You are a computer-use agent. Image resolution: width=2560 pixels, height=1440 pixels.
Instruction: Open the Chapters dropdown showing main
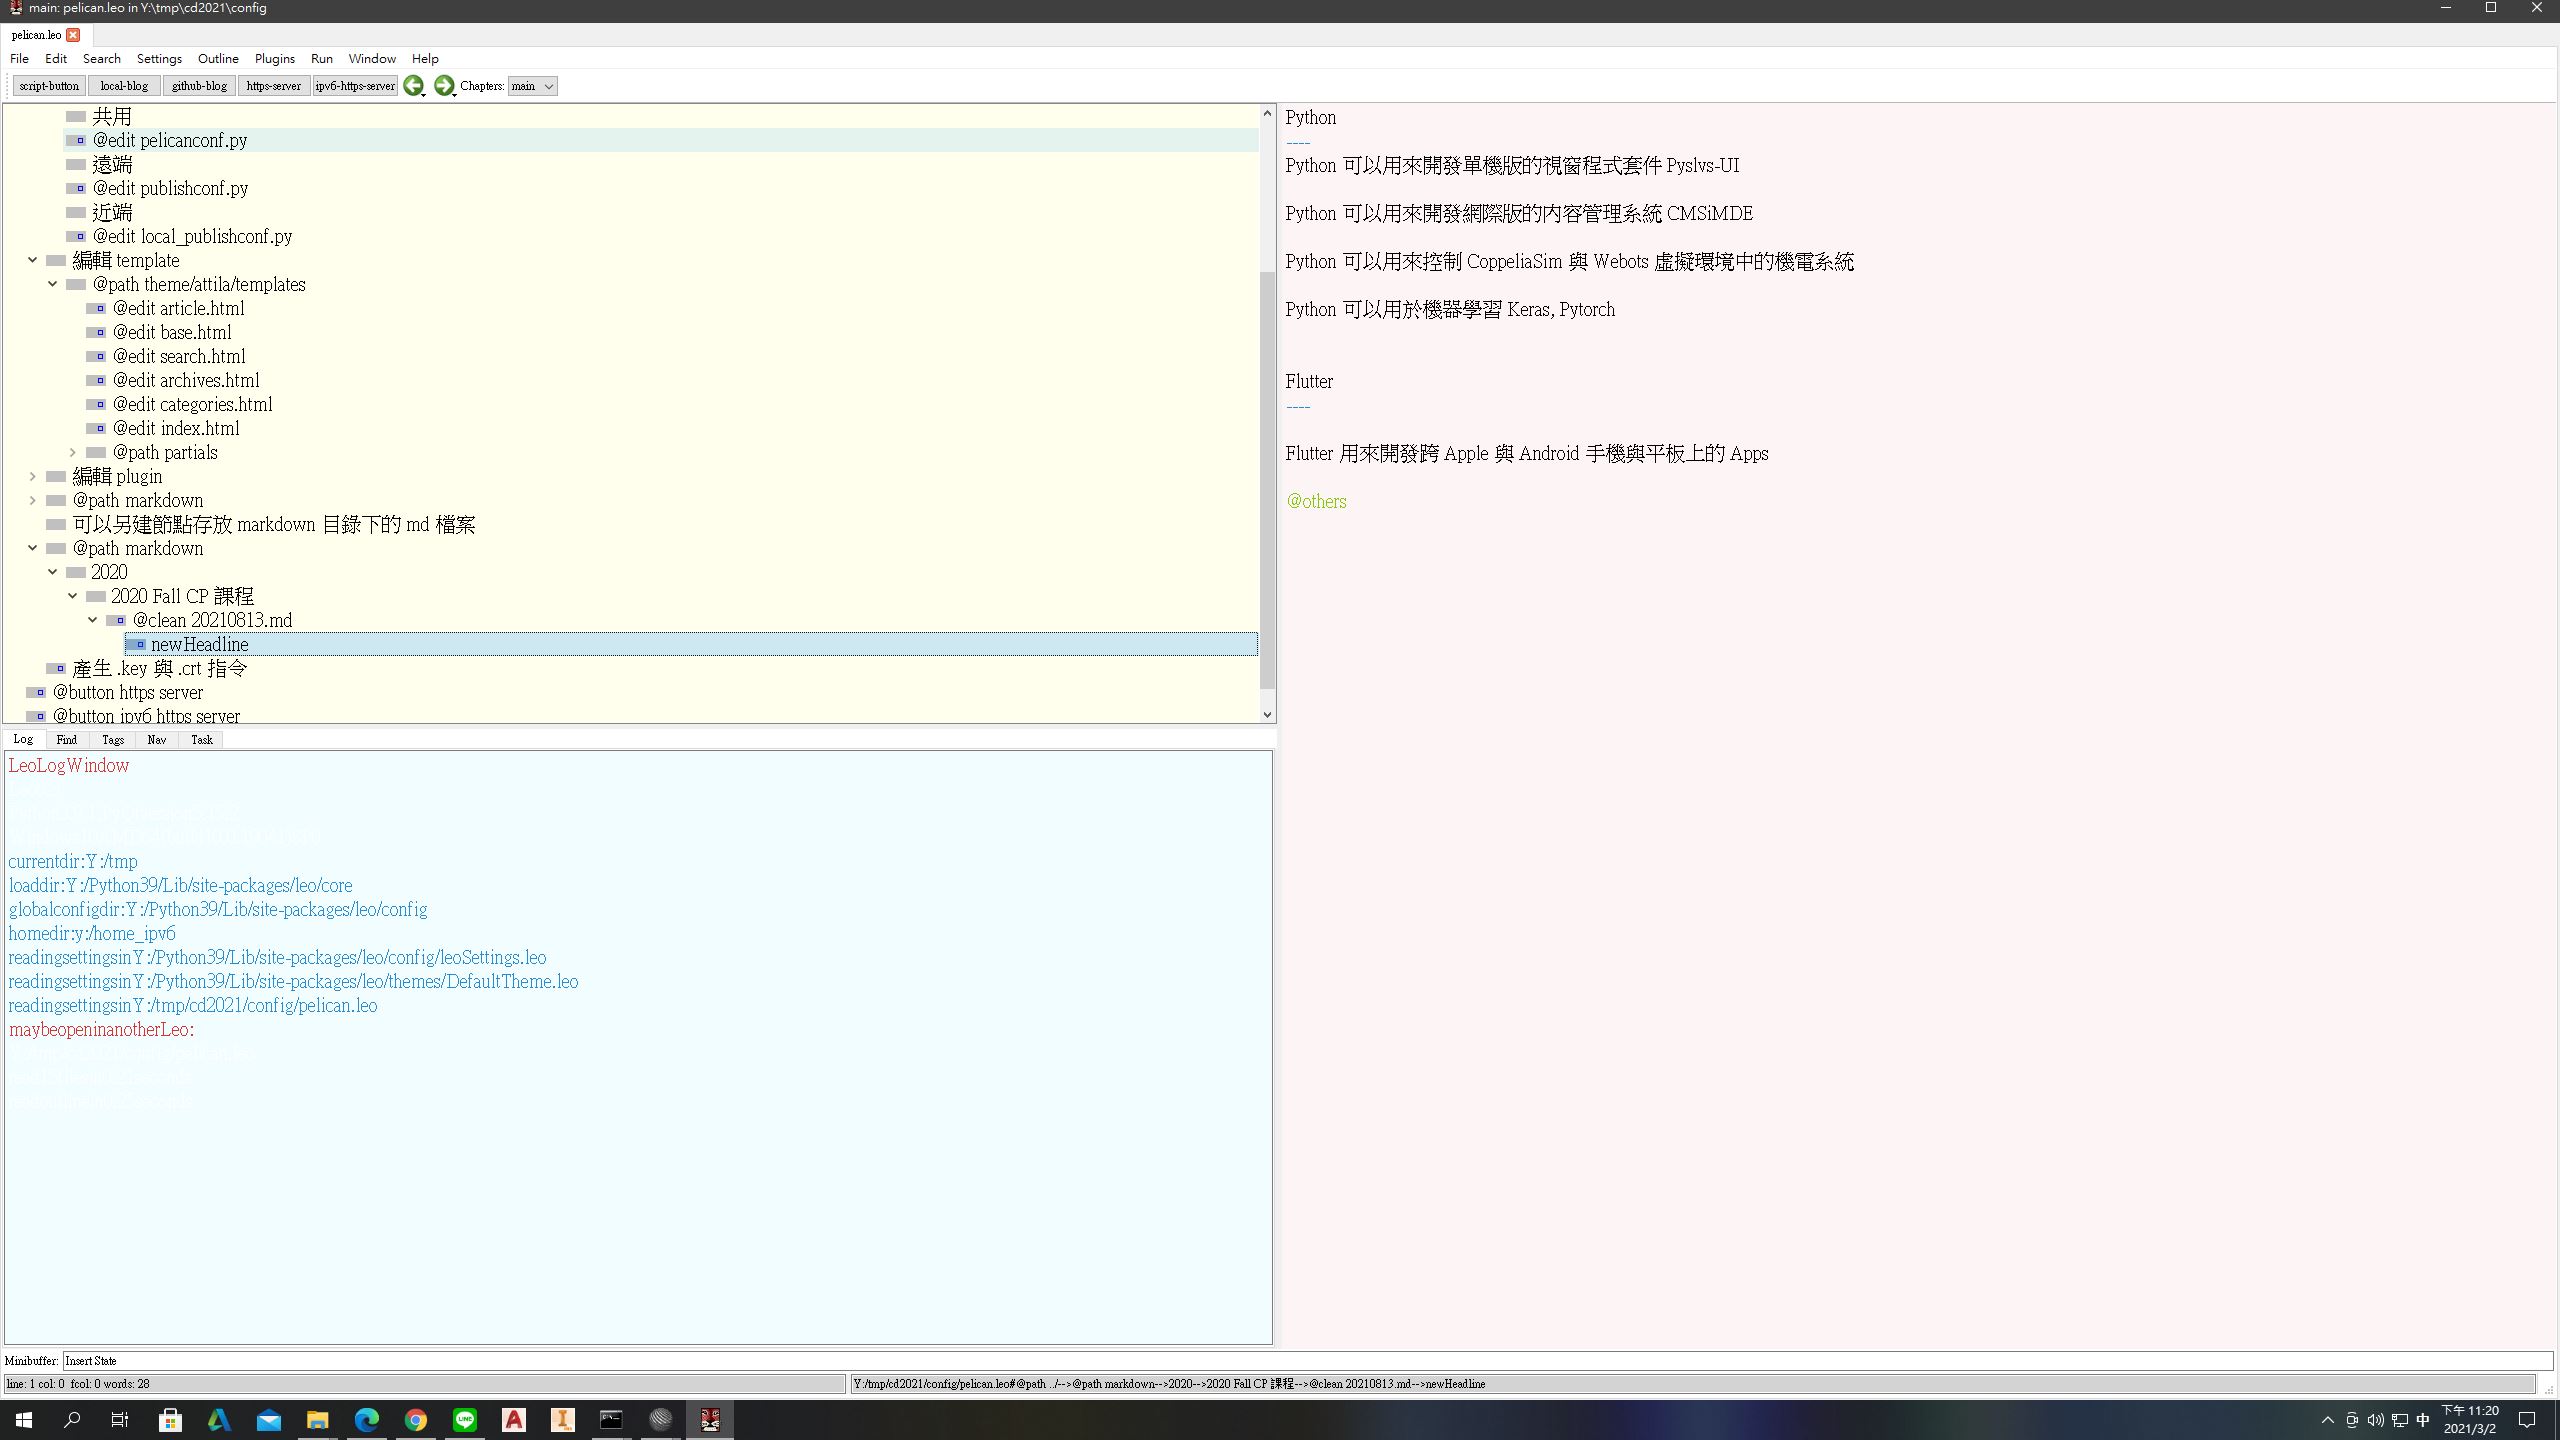click(x=532, y=86)
